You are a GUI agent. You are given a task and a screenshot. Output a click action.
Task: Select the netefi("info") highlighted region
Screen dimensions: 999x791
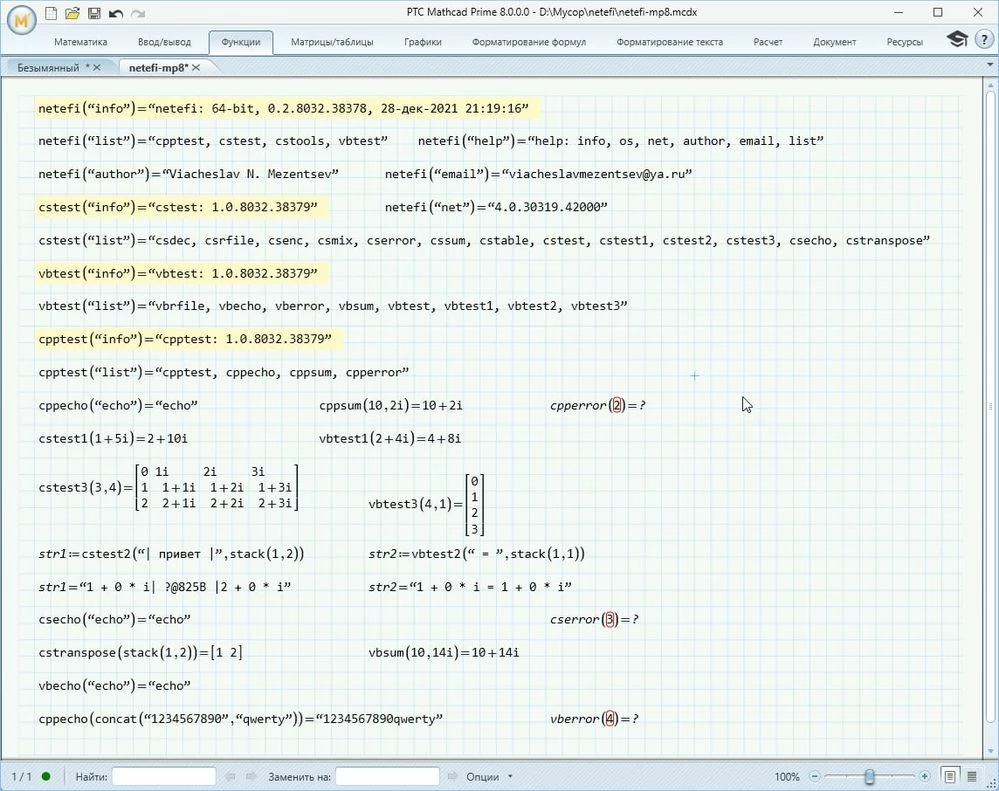pyautogui.click(x=287, y=108)
